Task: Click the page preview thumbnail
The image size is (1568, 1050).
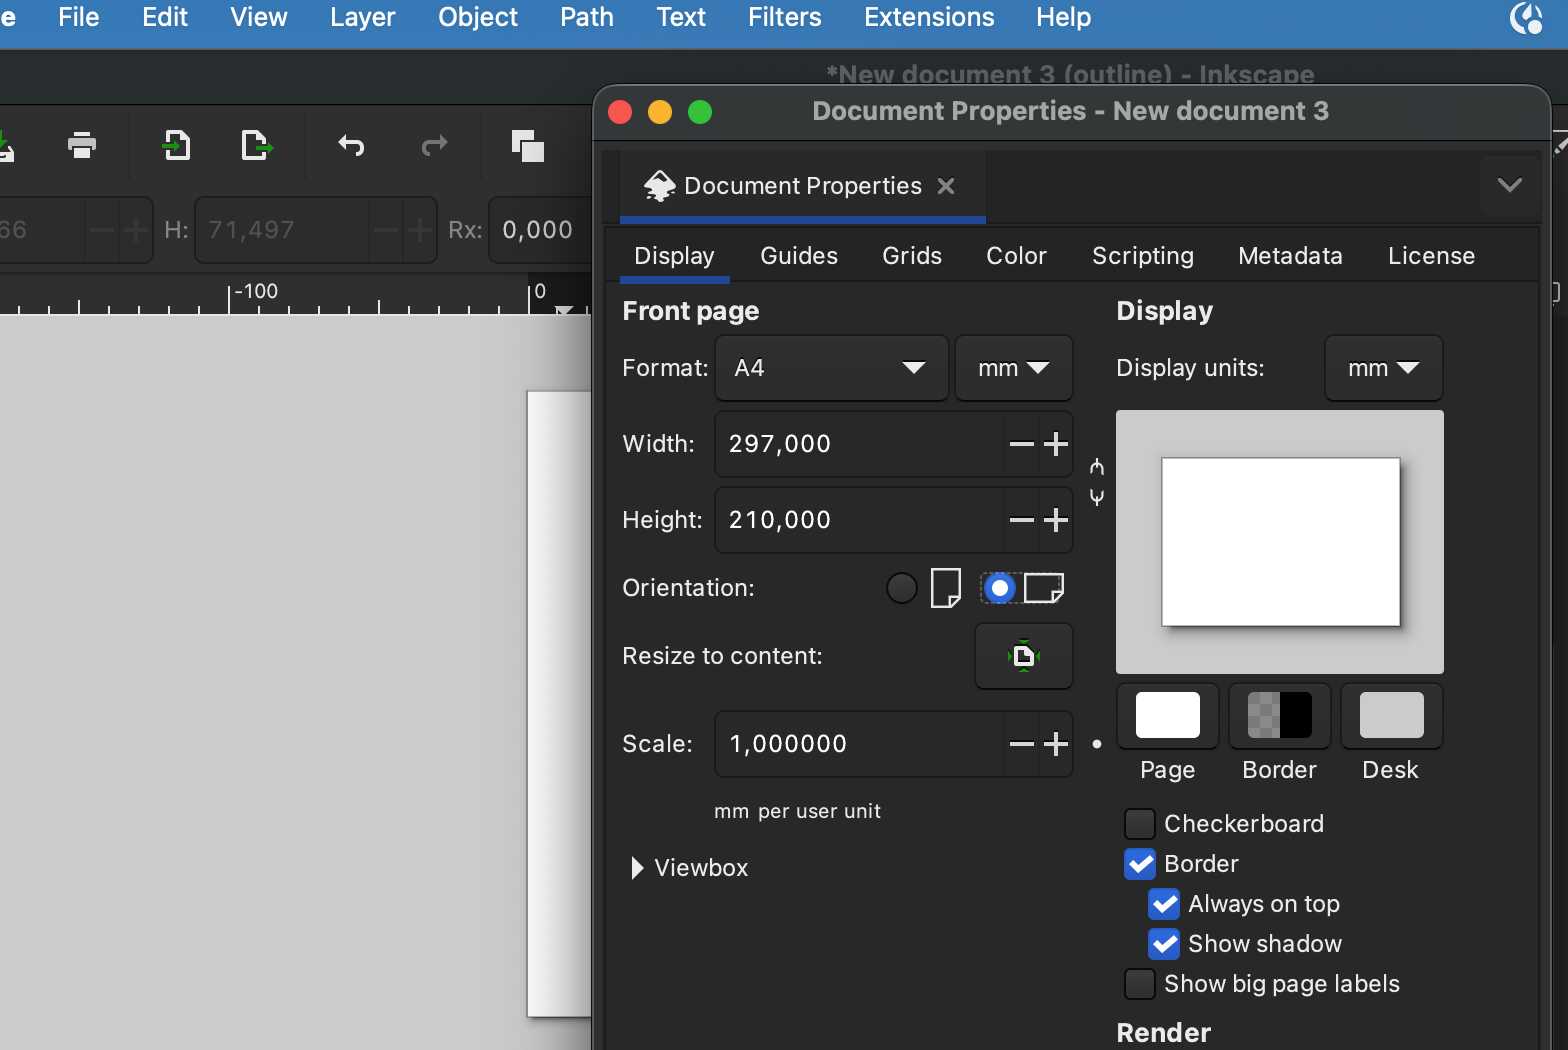Action: tap(1280, 542)
